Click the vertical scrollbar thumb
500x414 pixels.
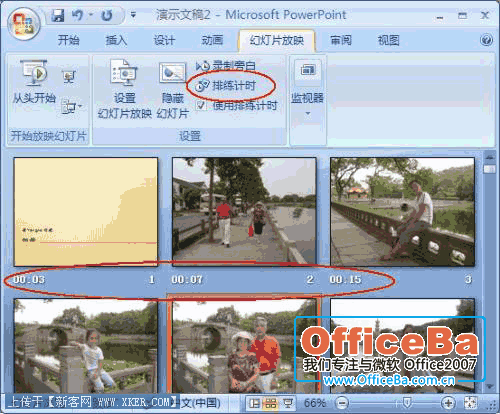pos(489,169)
